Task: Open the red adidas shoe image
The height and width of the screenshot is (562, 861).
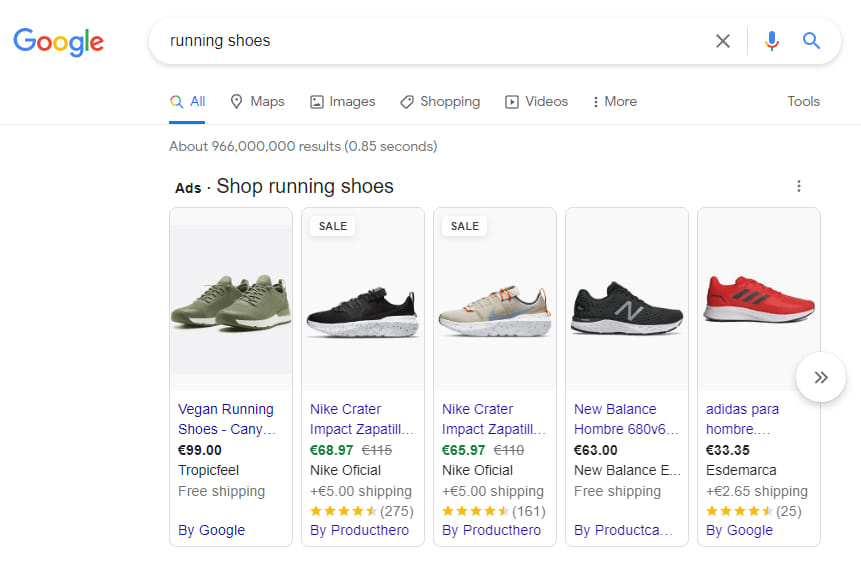Action: (x=759, y=299)
